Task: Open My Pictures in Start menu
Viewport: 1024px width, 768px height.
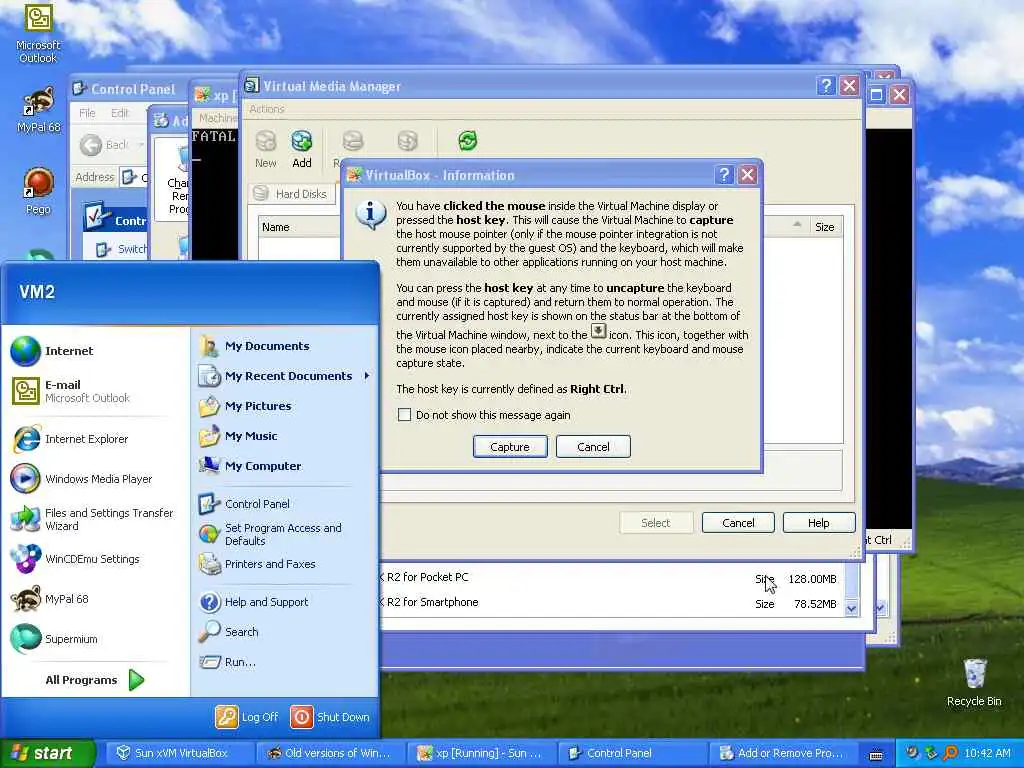Action: pos(284,406)
